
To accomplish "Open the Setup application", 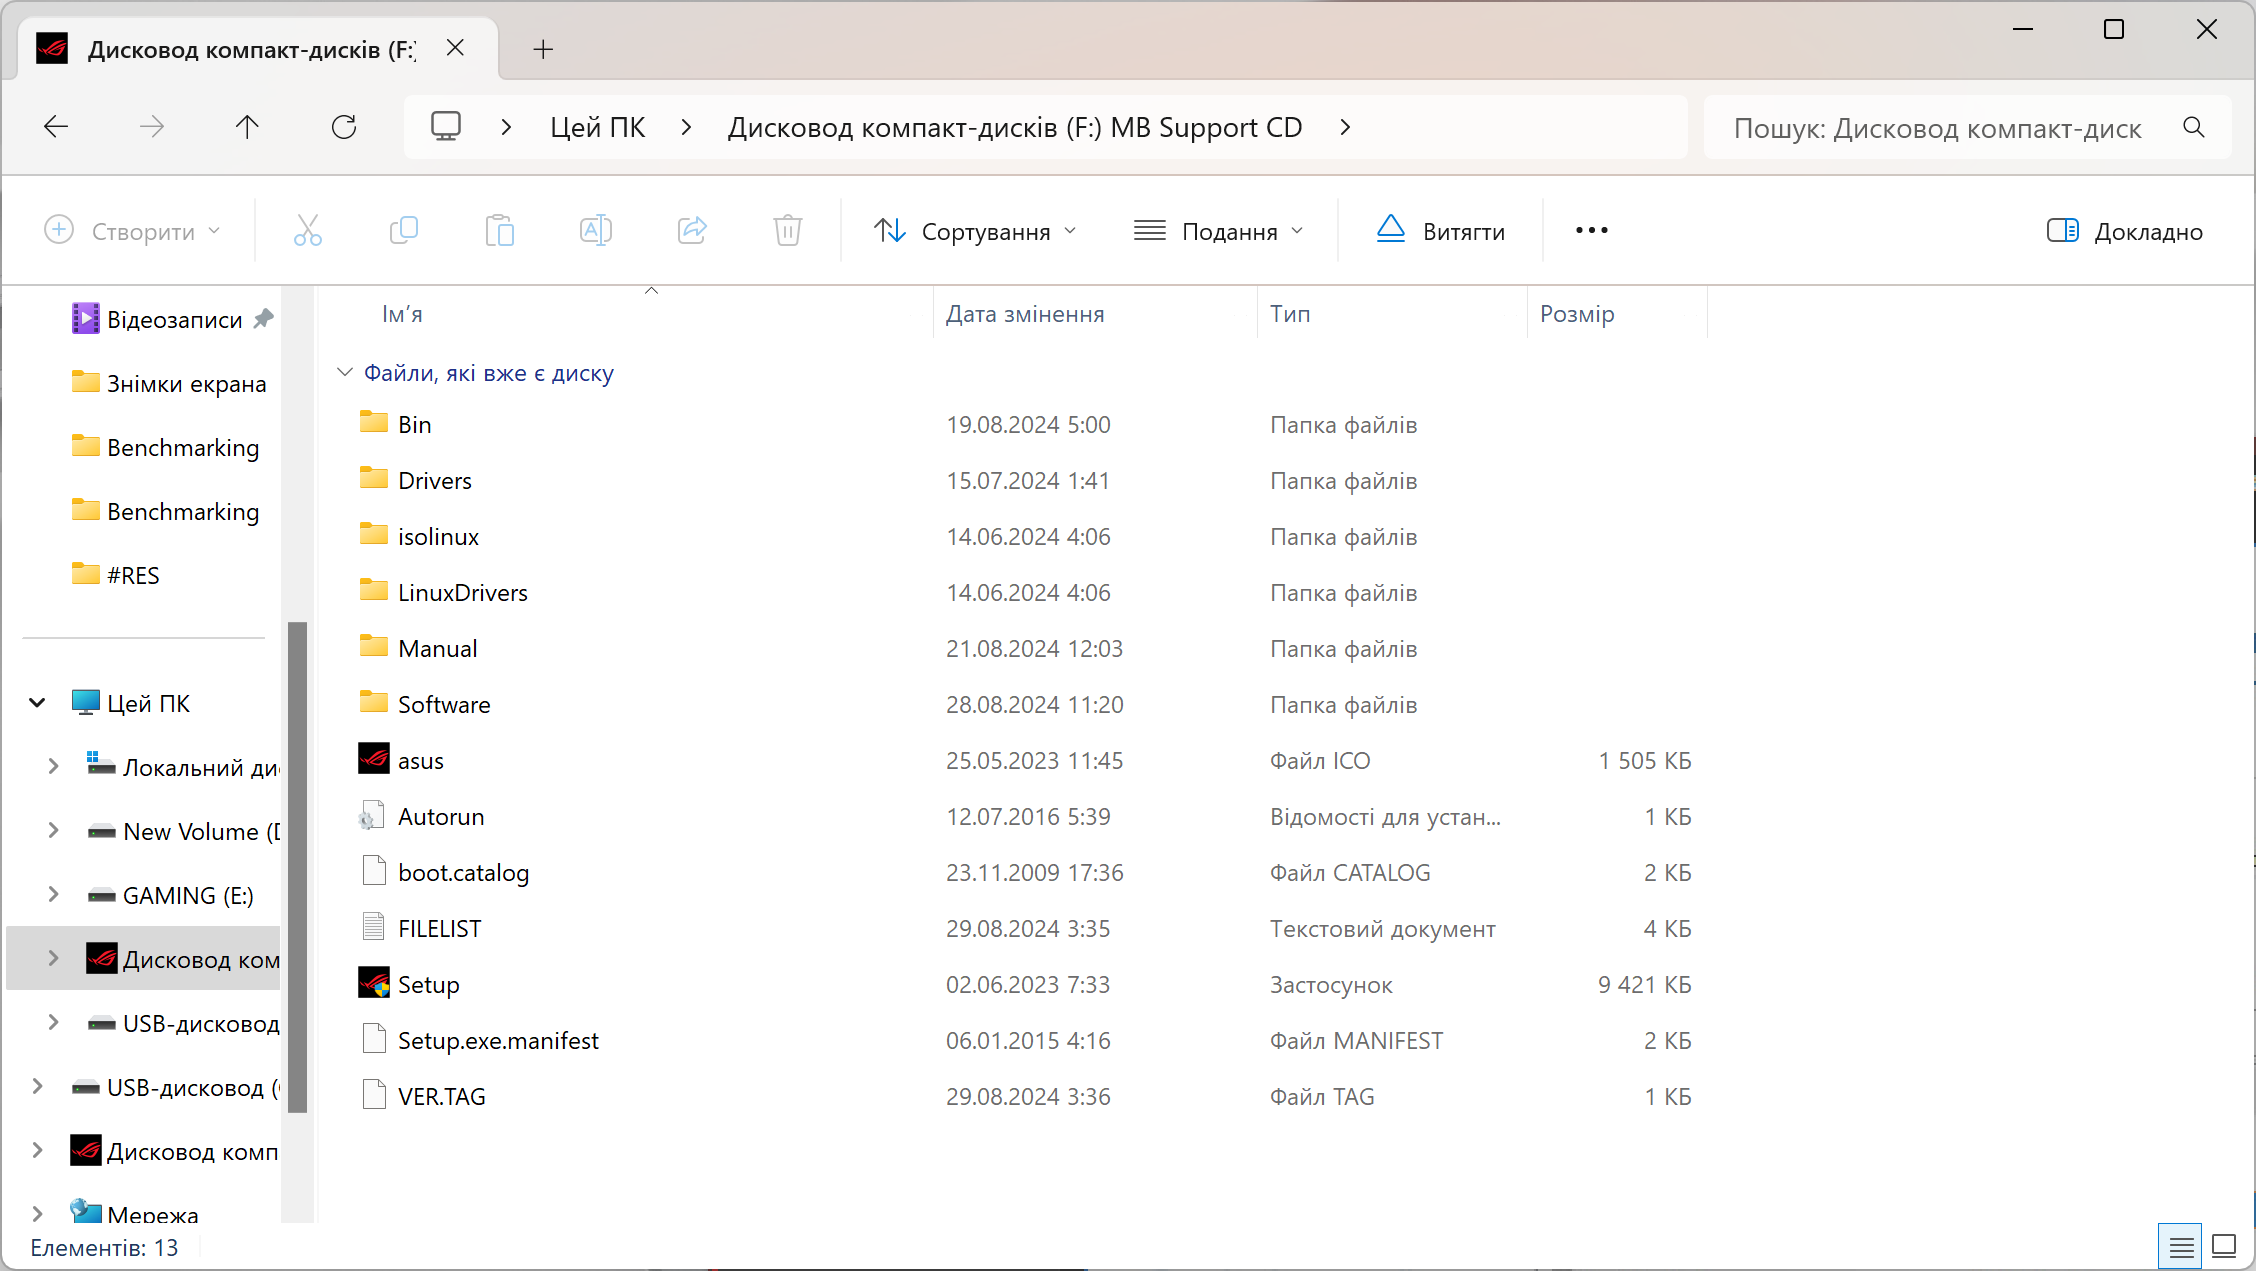I will click(x=426, y=984).
